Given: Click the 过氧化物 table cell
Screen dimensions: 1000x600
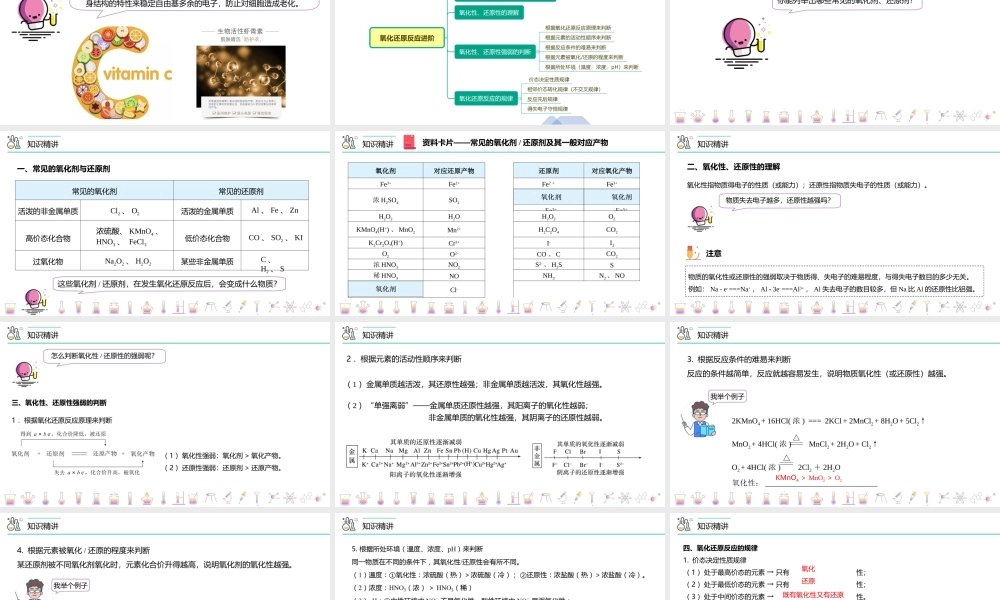Looking at the screenshot, I should (48, 261).
